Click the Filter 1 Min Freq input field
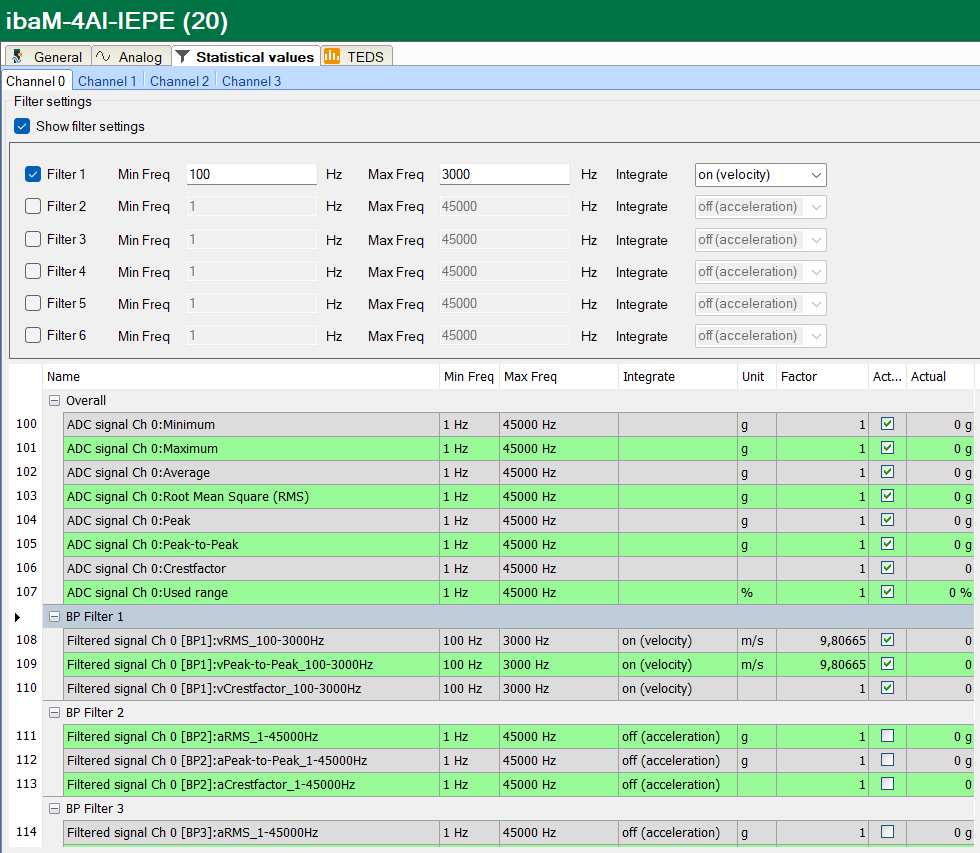The image size is (980, 853). pos(251,174)
